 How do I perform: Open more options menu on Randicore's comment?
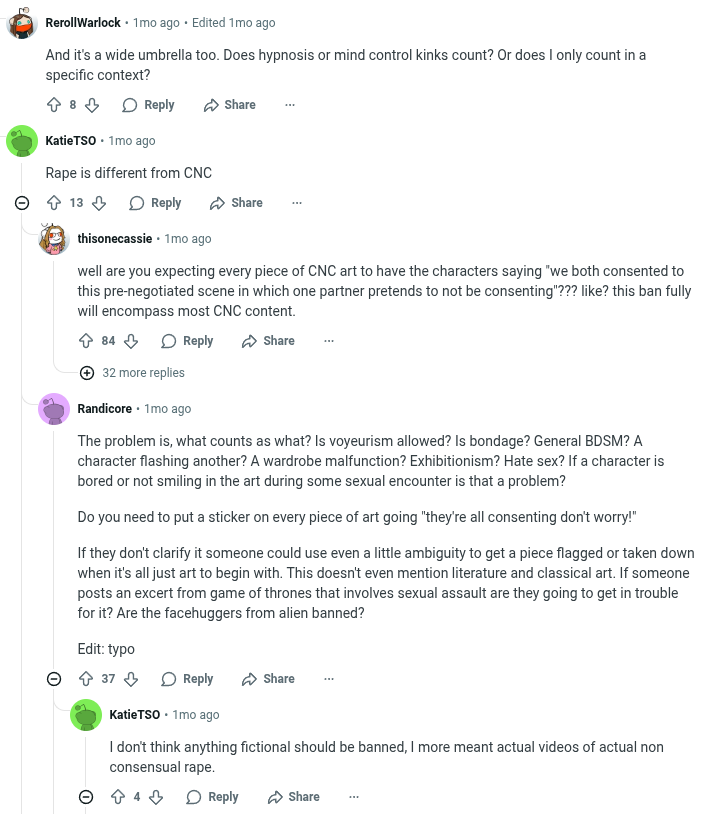[x=329, y=679]
